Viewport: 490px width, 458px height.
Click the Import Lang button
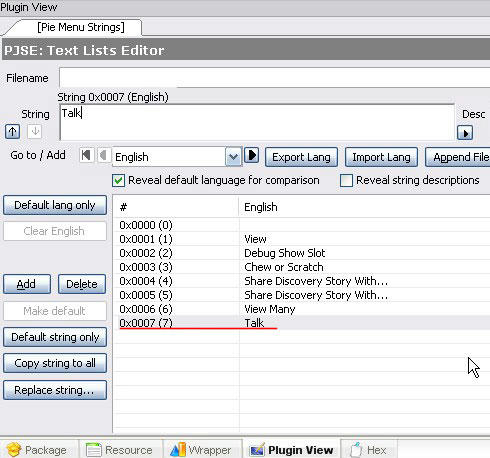click(381, 157)
